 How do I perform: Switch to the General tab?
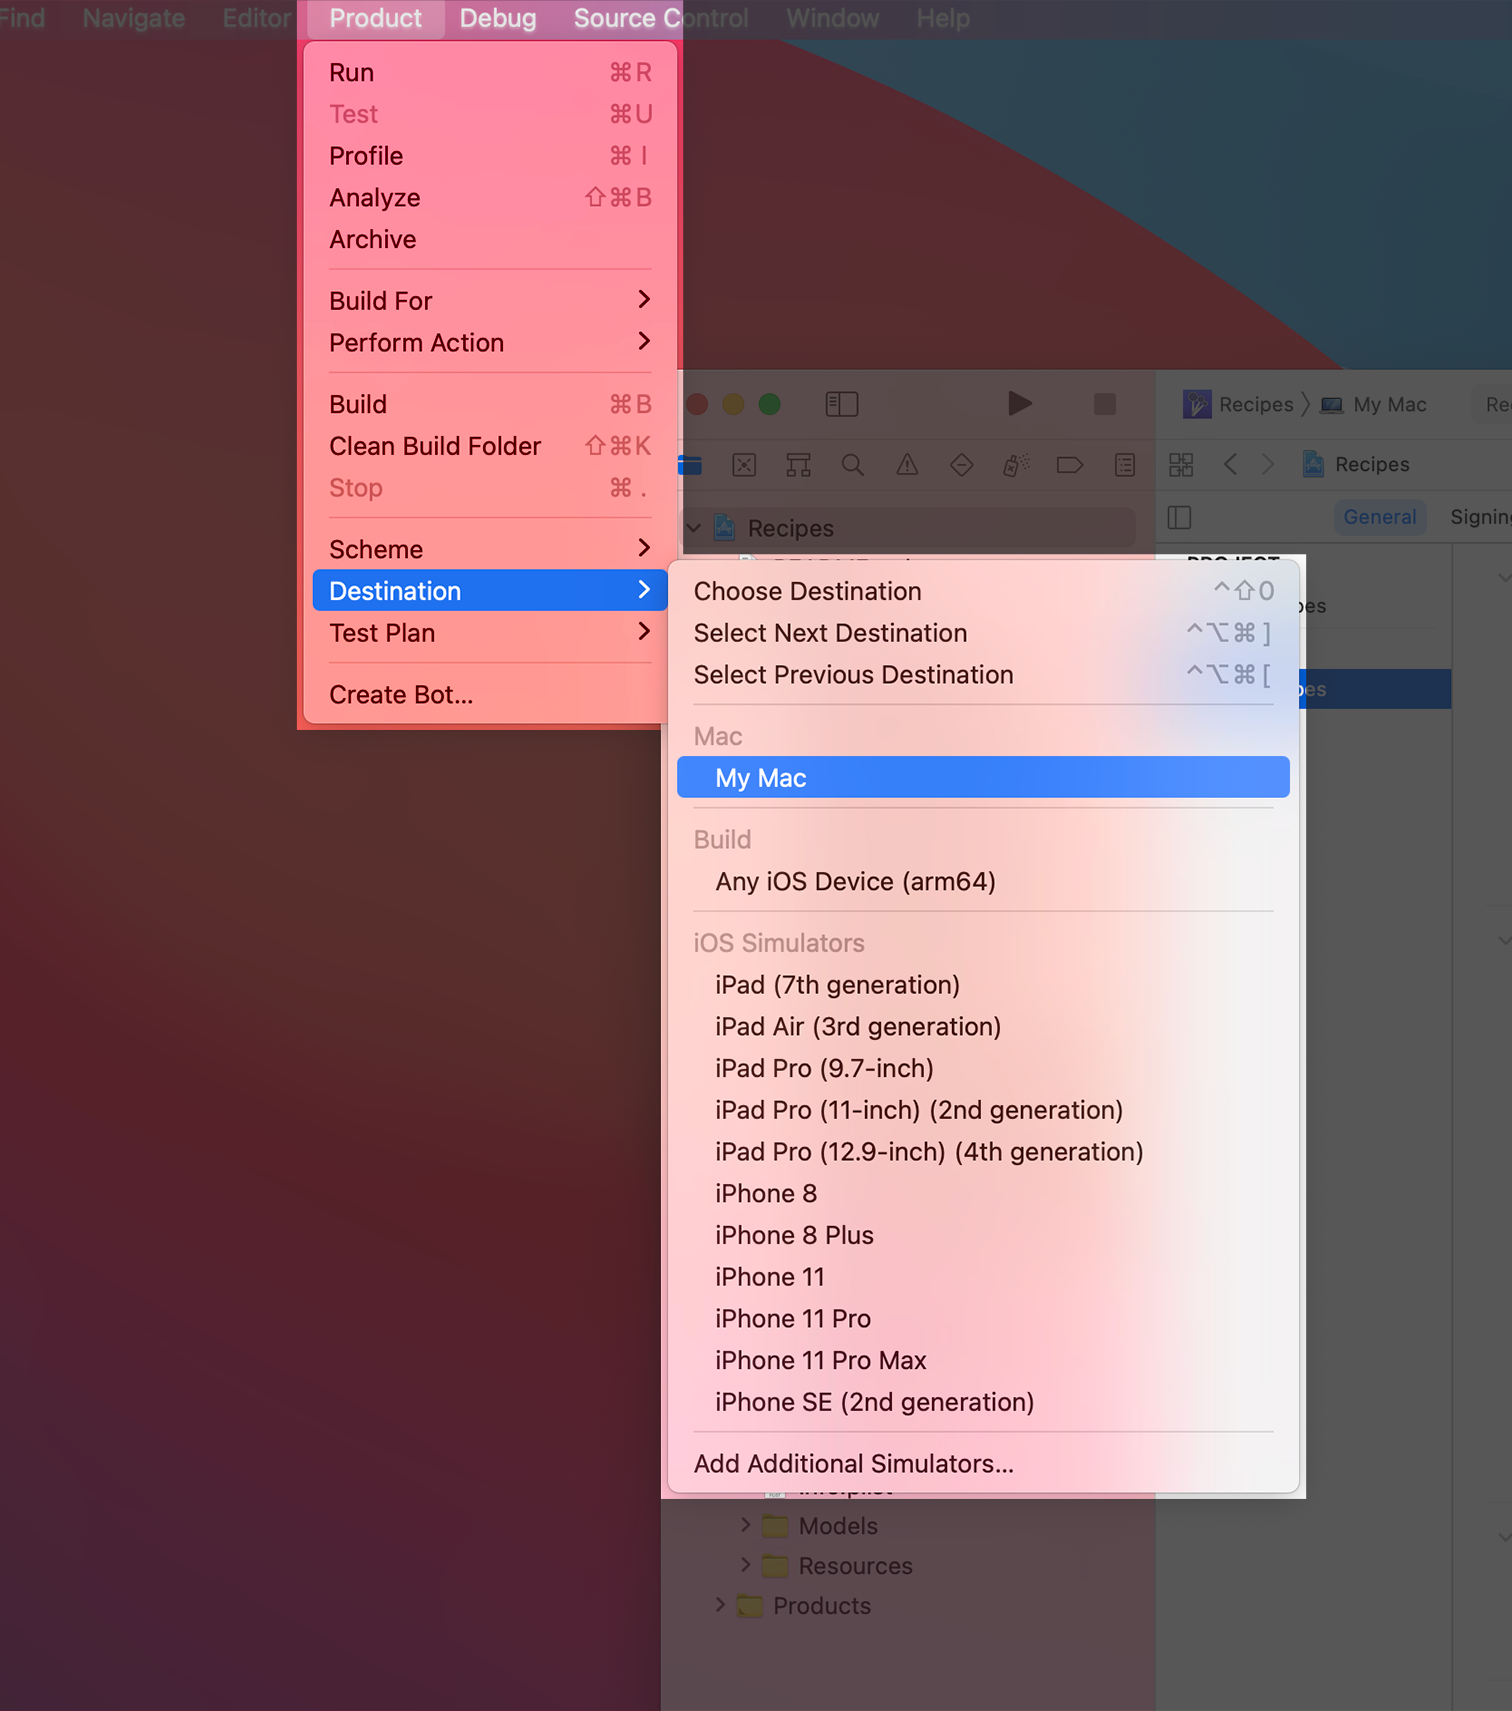(1379, 517)
